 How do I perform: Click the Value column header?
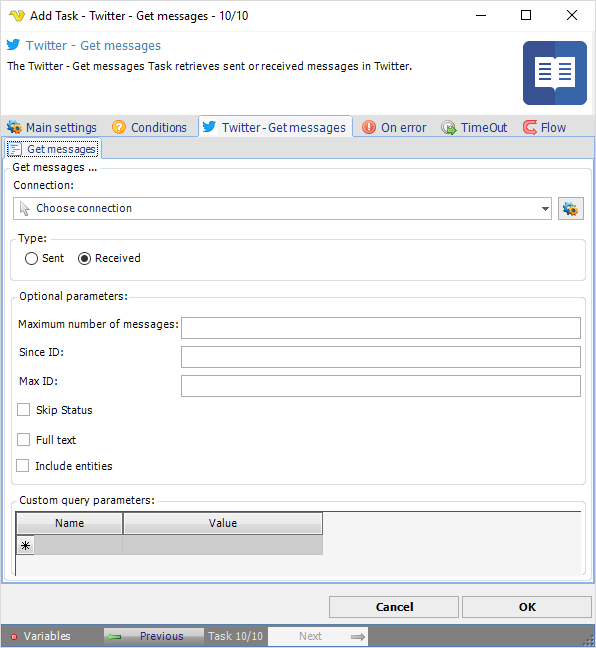[x=223, y=523]
